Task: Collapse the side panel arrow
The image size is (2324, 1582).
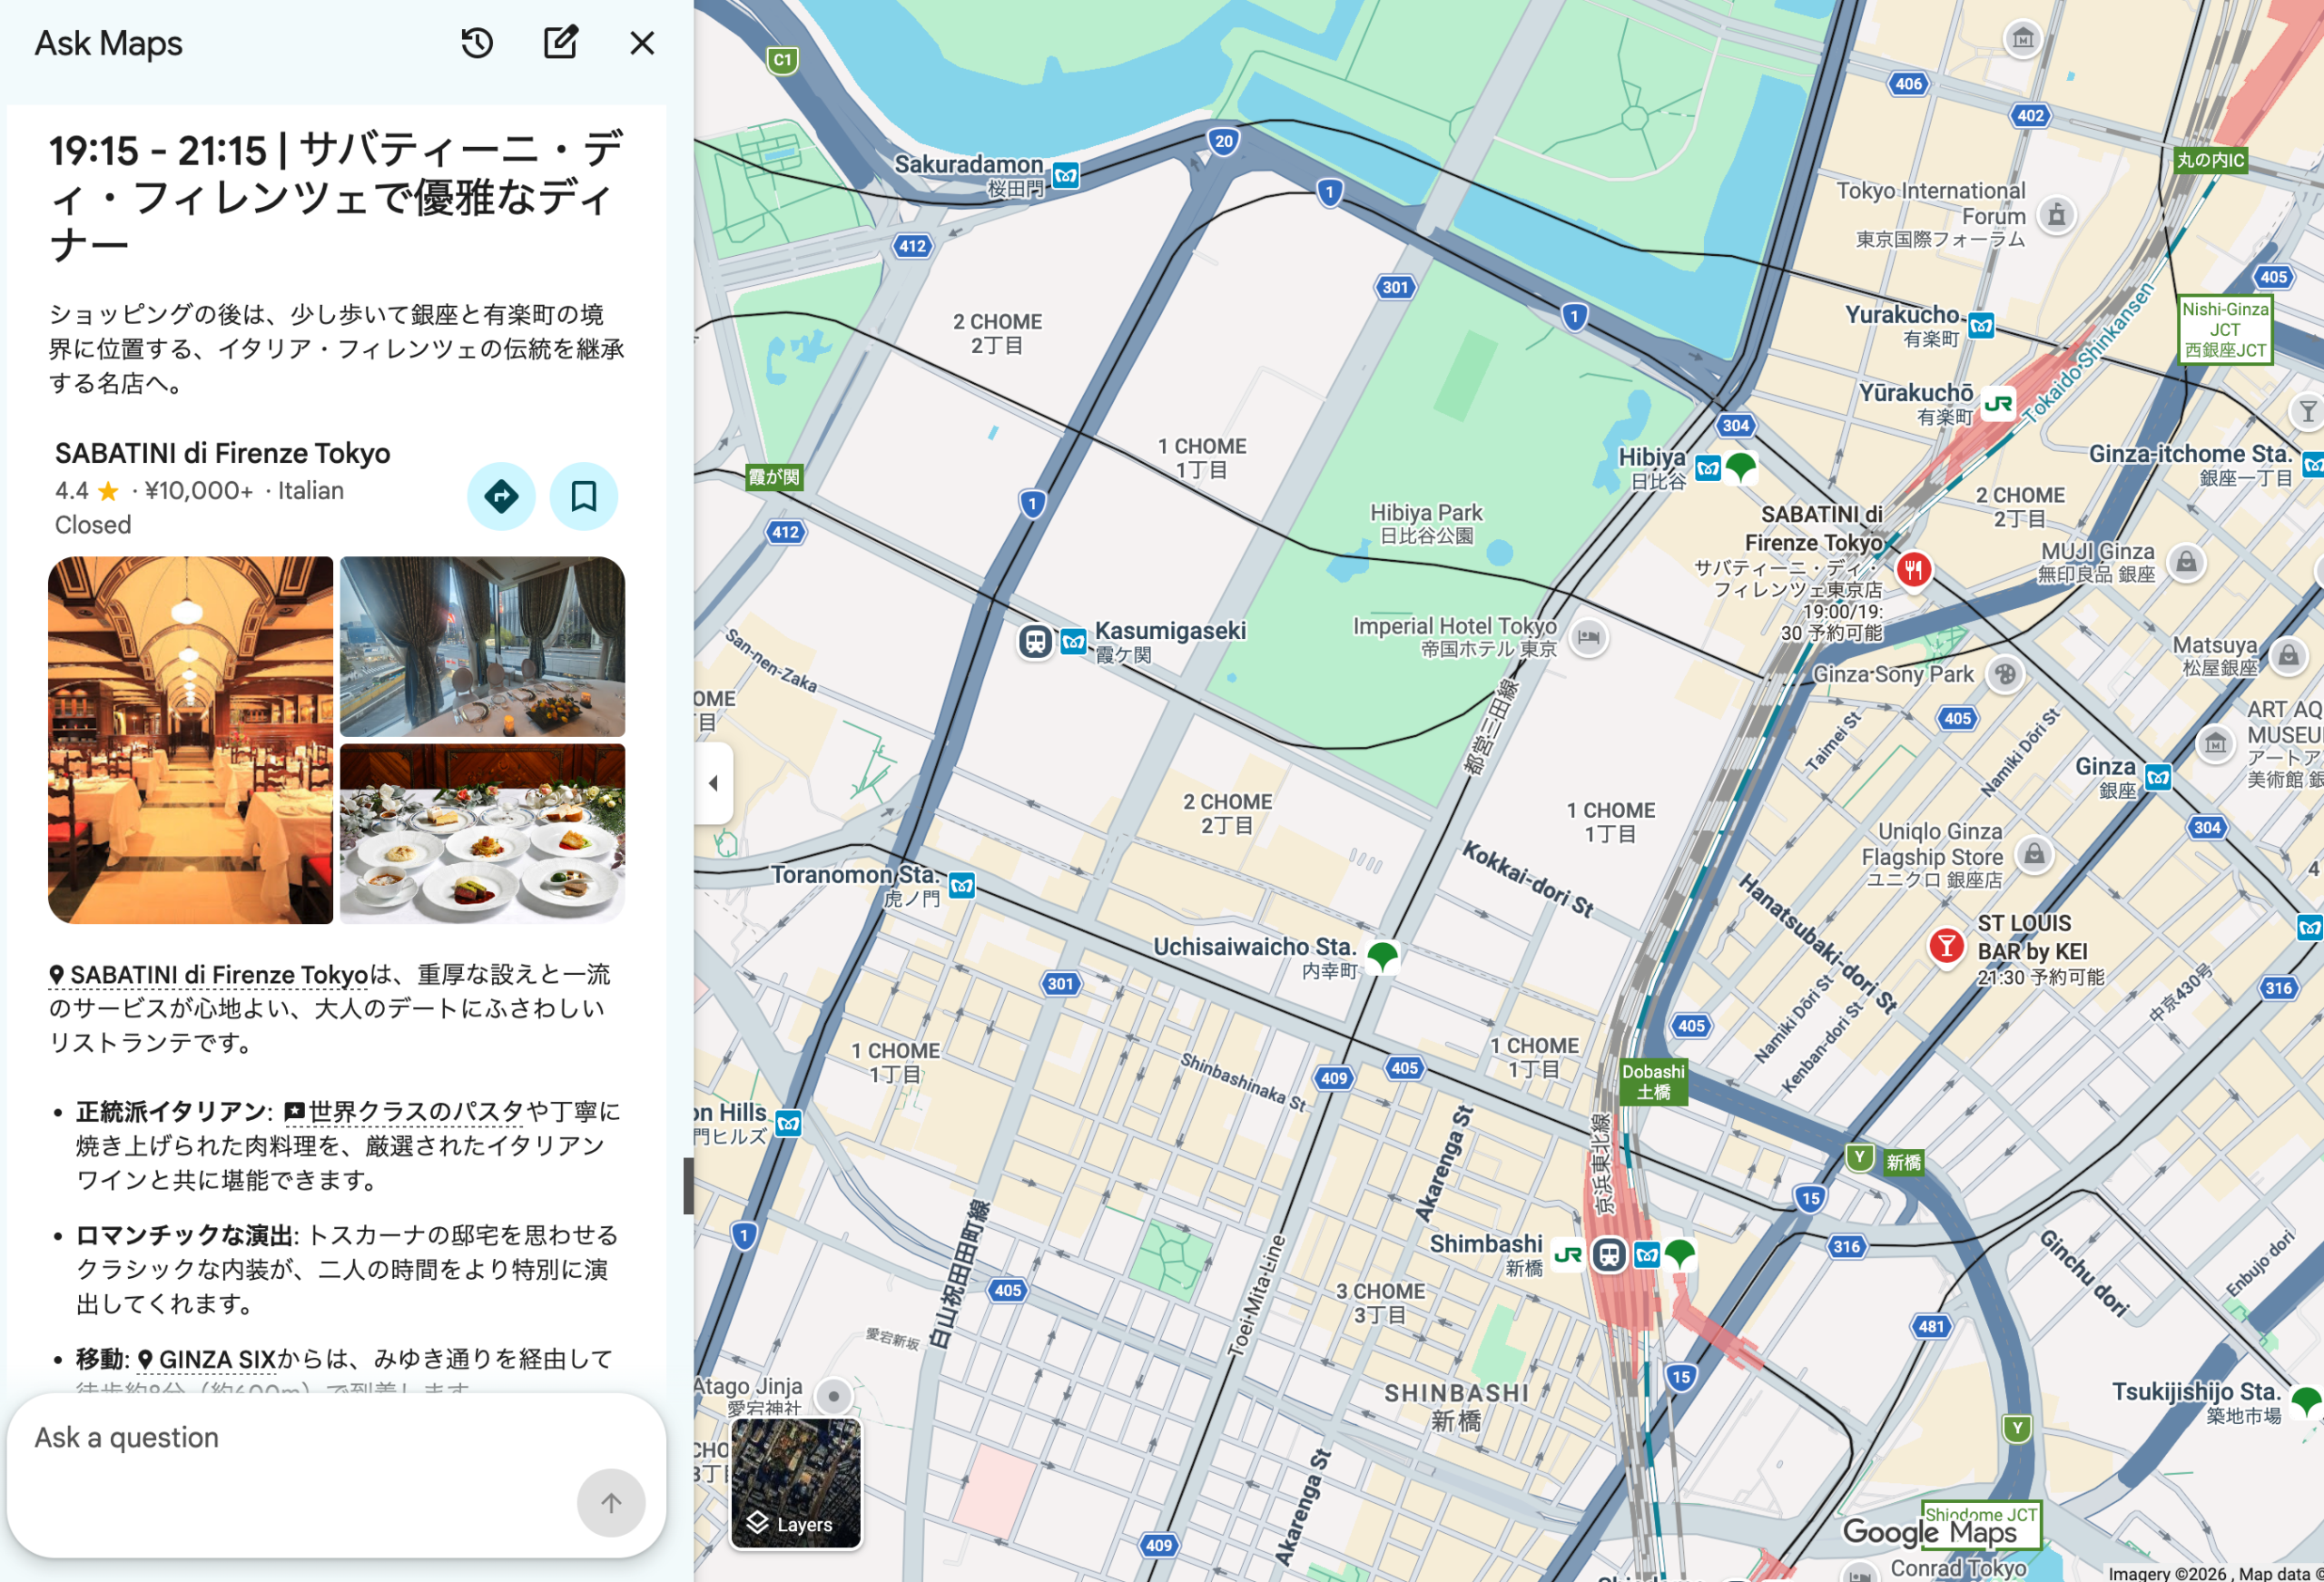Action: [x=713, y=783]
